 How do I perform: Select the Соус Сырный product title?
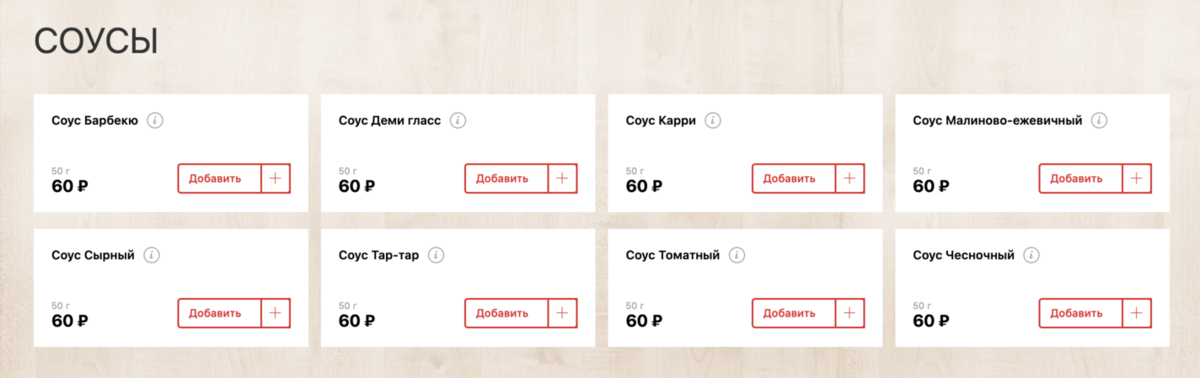point(93,255)
